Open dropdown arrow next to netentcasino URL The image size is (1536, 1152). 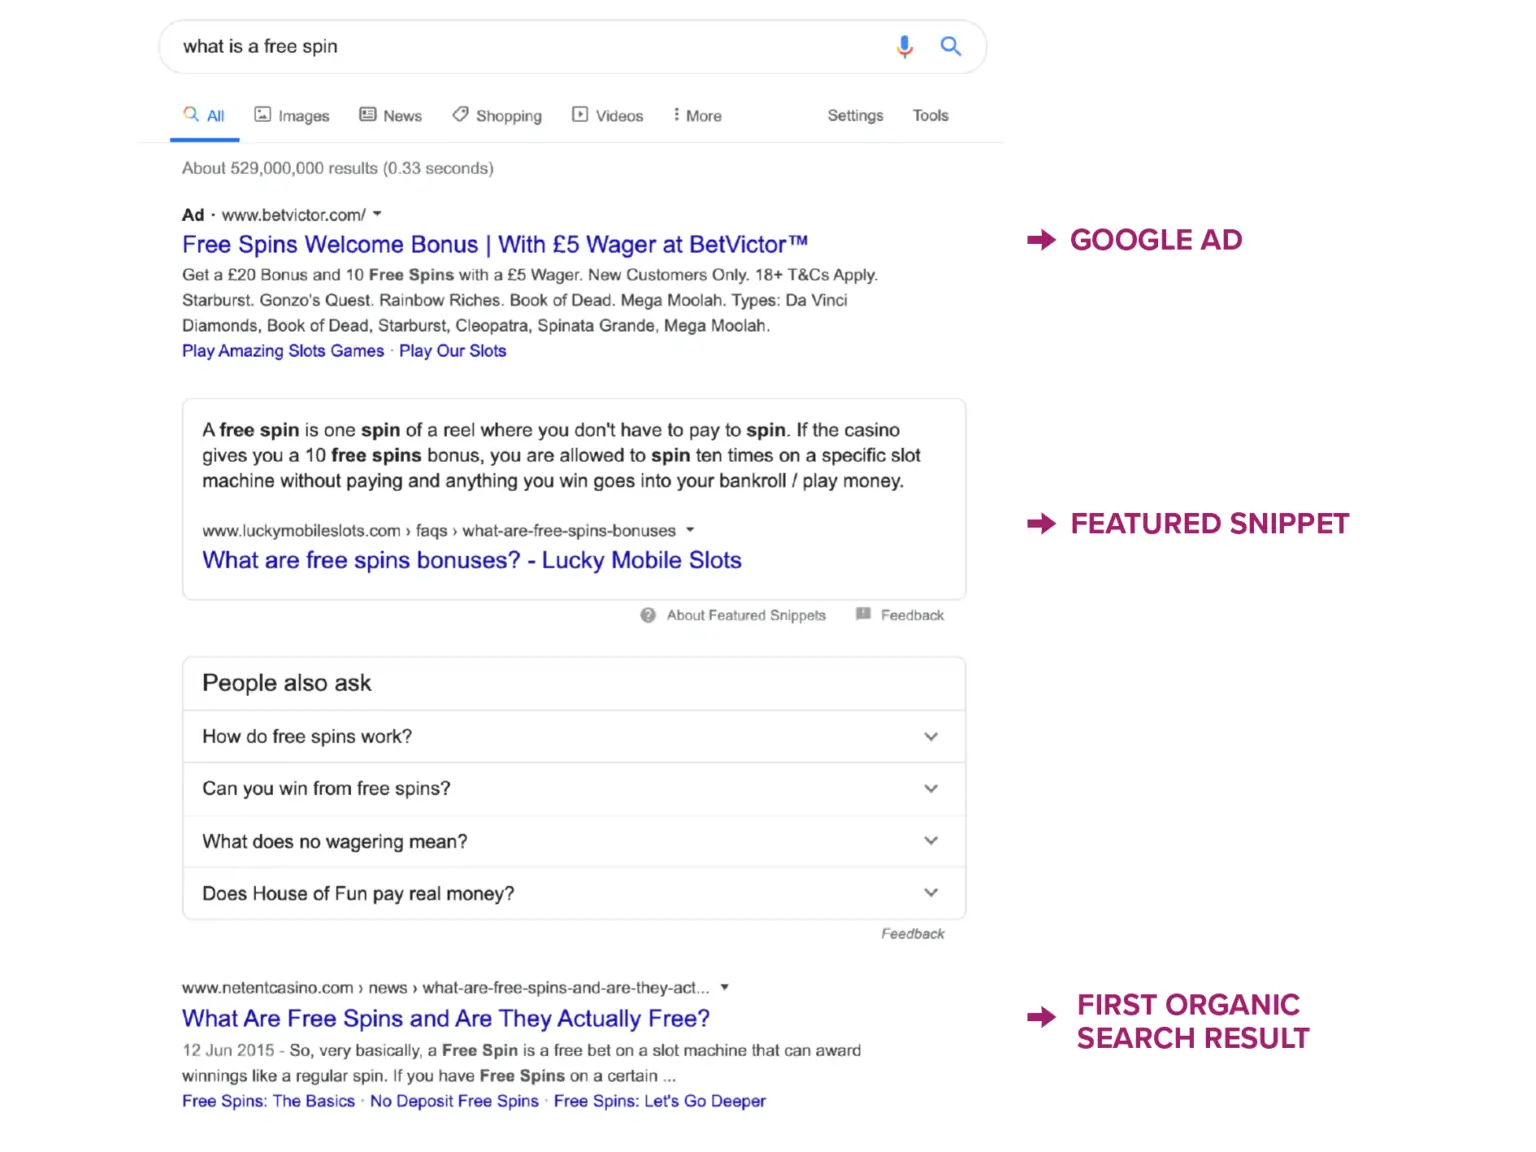[x=725, y=987]
